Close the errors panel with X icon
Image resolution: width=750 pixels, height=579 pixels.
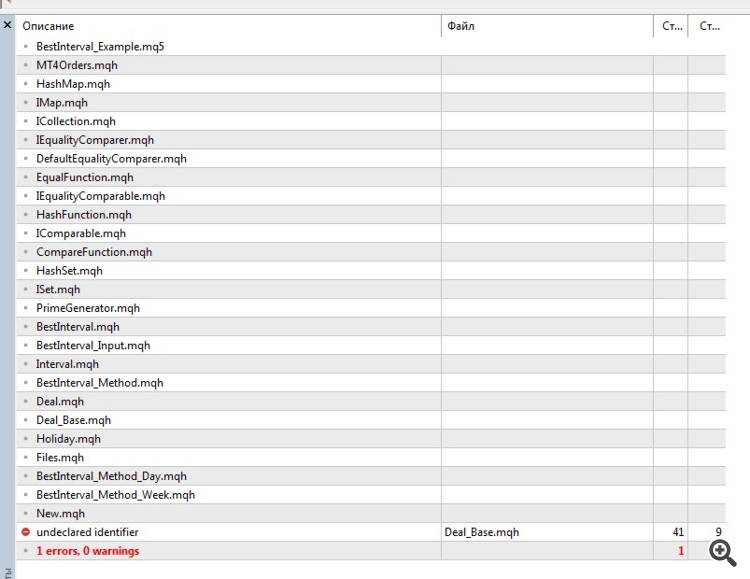pos(7,24)
